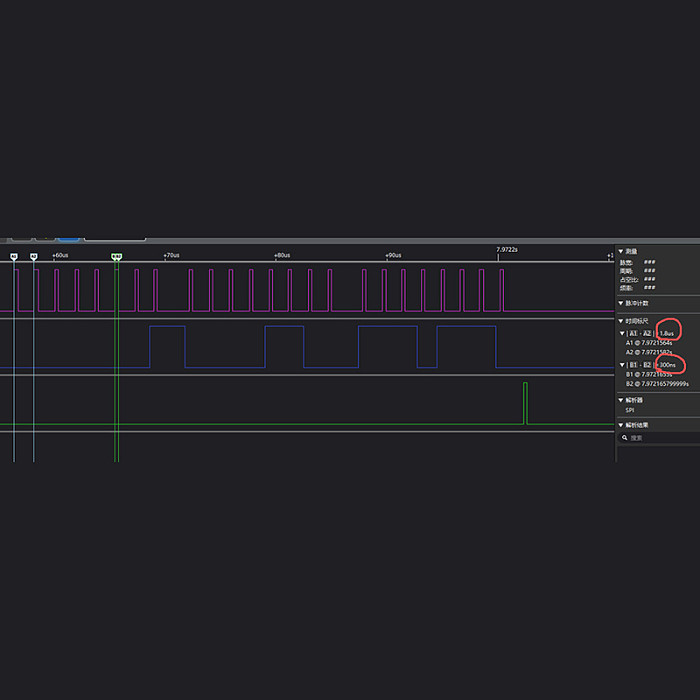The height and width of the screenshot is (700, 700).
Task: Click the +90us time ruler label
Action: [x=393, y=255]
